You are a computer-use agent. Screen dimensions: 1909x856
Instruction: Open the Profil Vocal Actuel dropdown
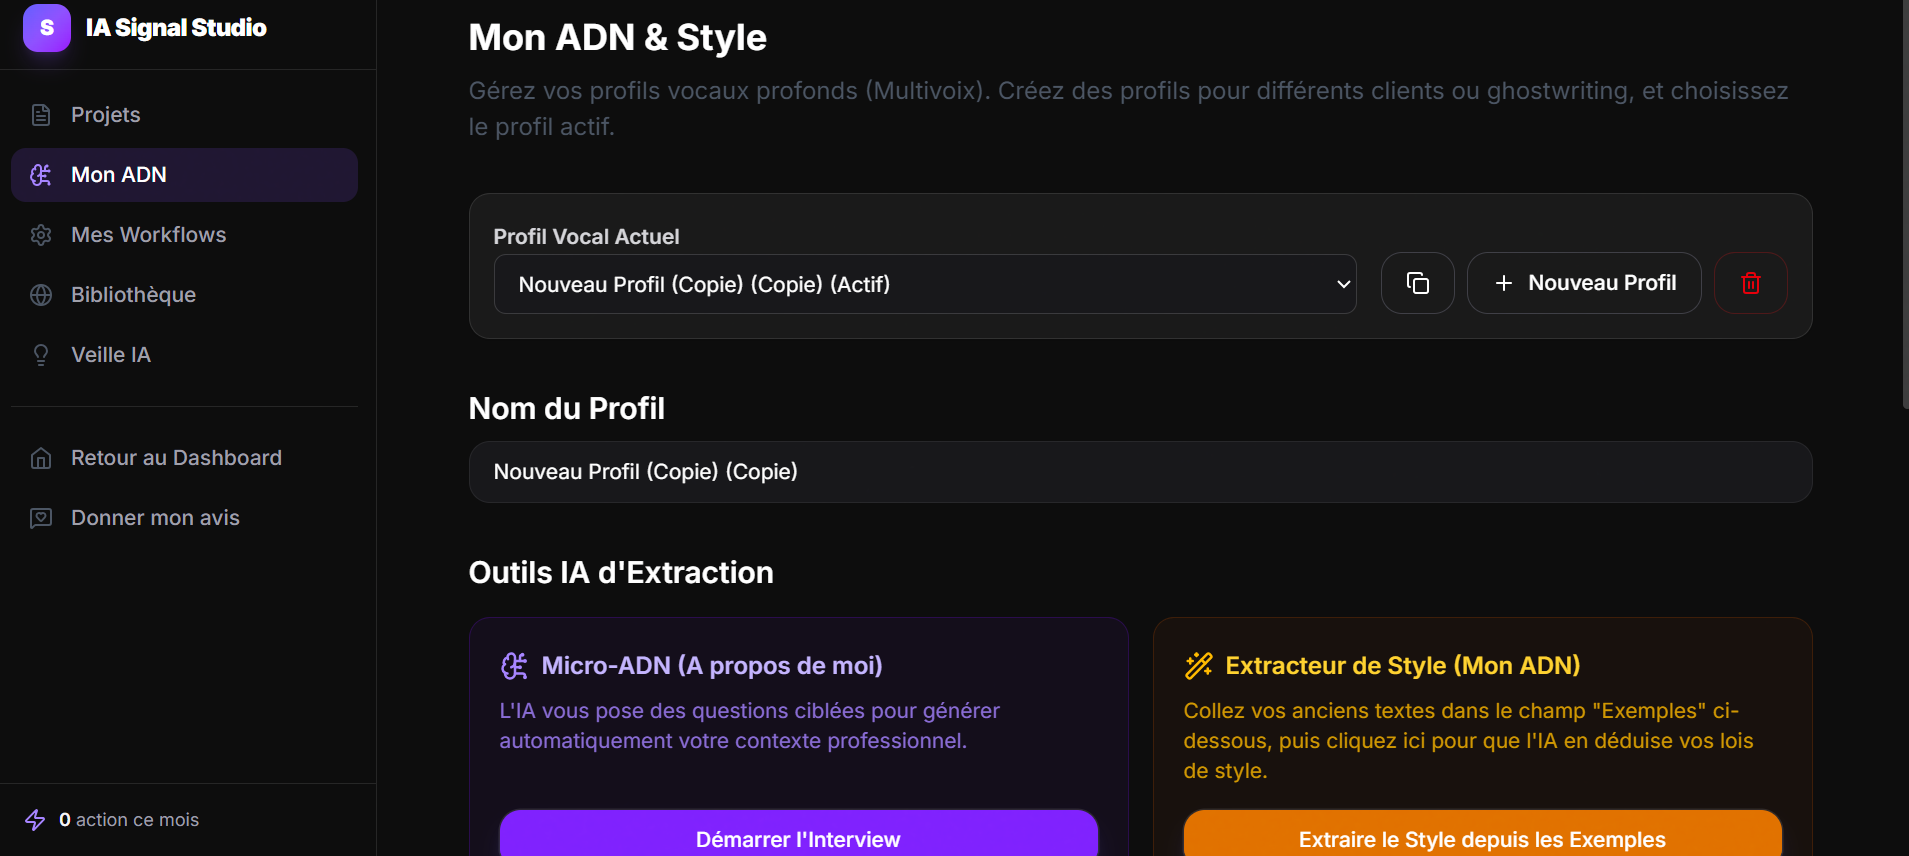(x=925, y=284)
